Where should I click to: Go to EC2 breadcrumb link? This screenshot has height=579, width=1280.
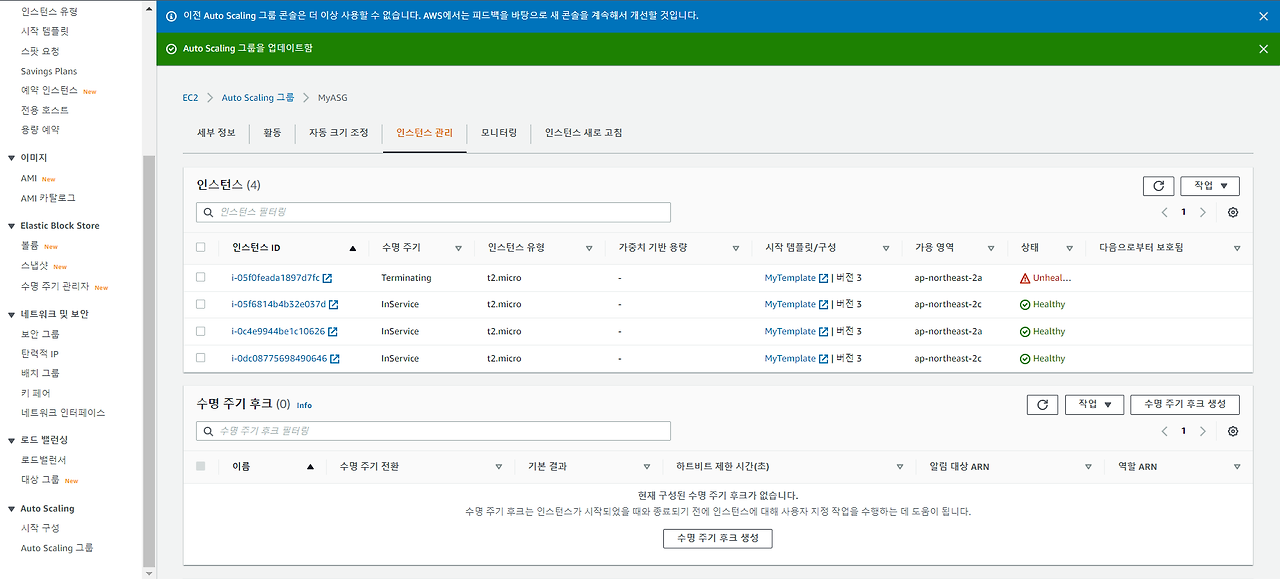coord(190,98)
